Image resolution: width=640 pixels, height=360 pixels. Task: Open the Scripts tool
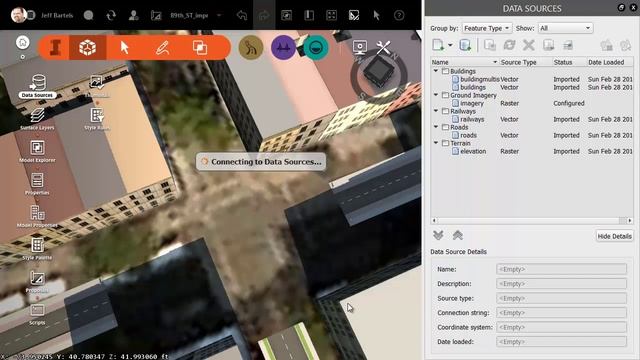coord(37,310)
